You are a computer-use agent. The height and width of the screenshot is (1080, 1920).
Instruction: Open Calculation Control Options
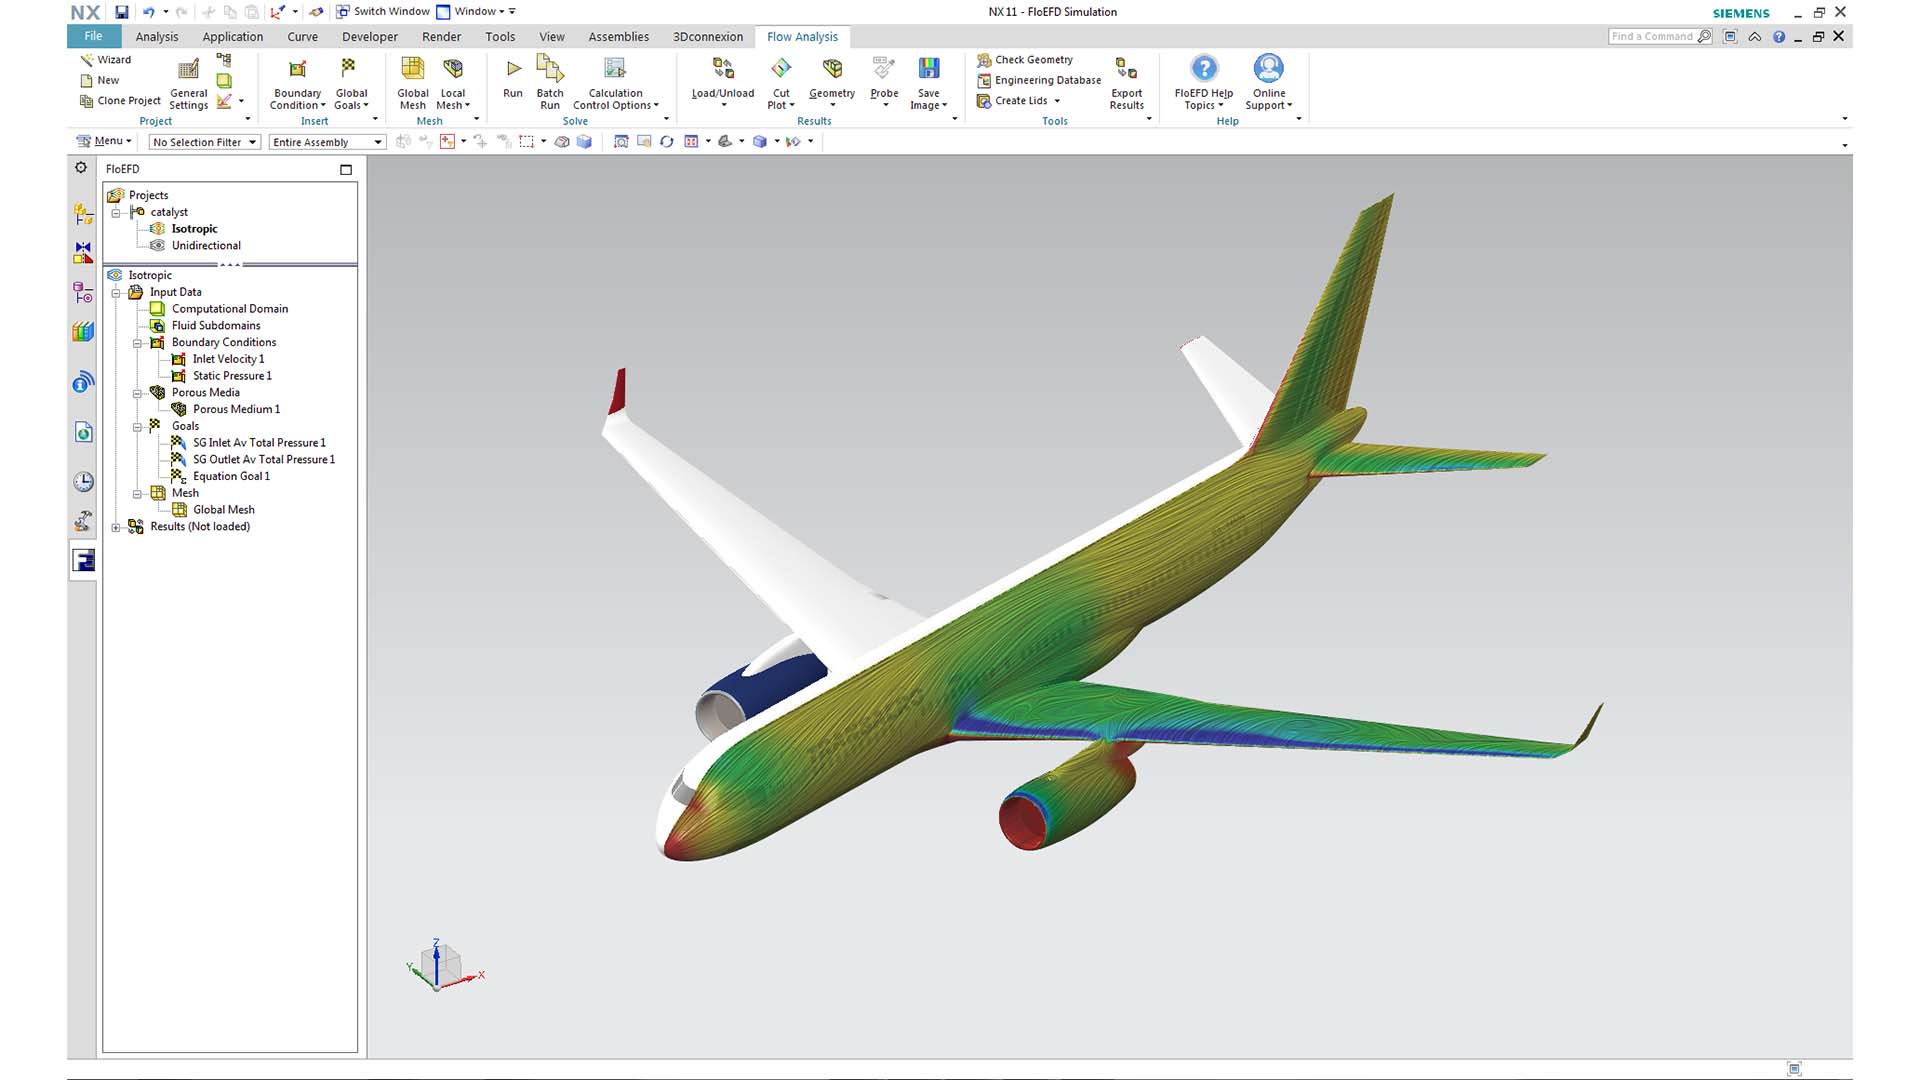(x=614, y=80)
